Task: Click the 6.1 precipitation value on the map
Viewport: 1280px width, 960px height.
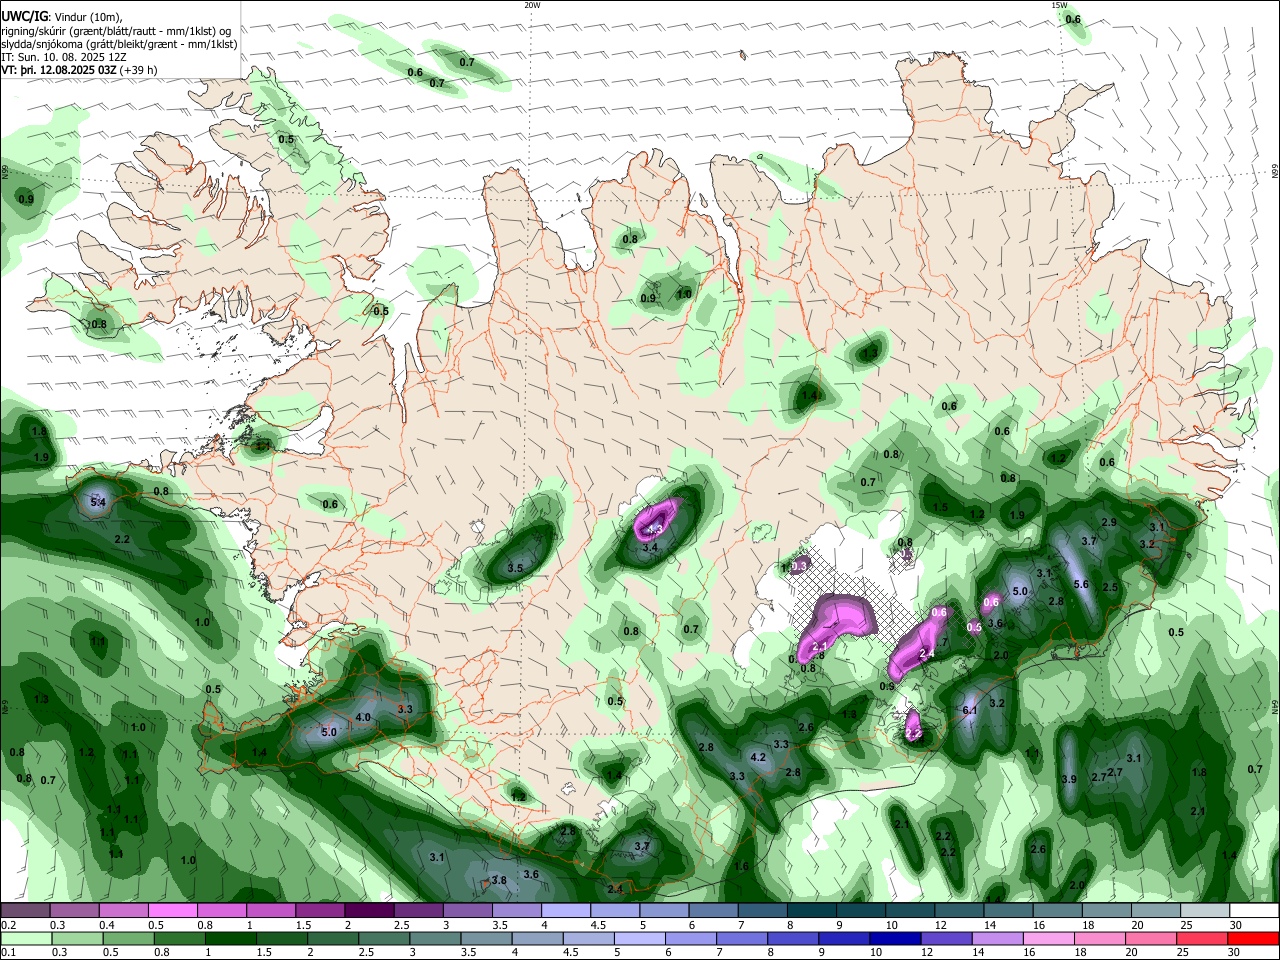Action: [969, 710]
